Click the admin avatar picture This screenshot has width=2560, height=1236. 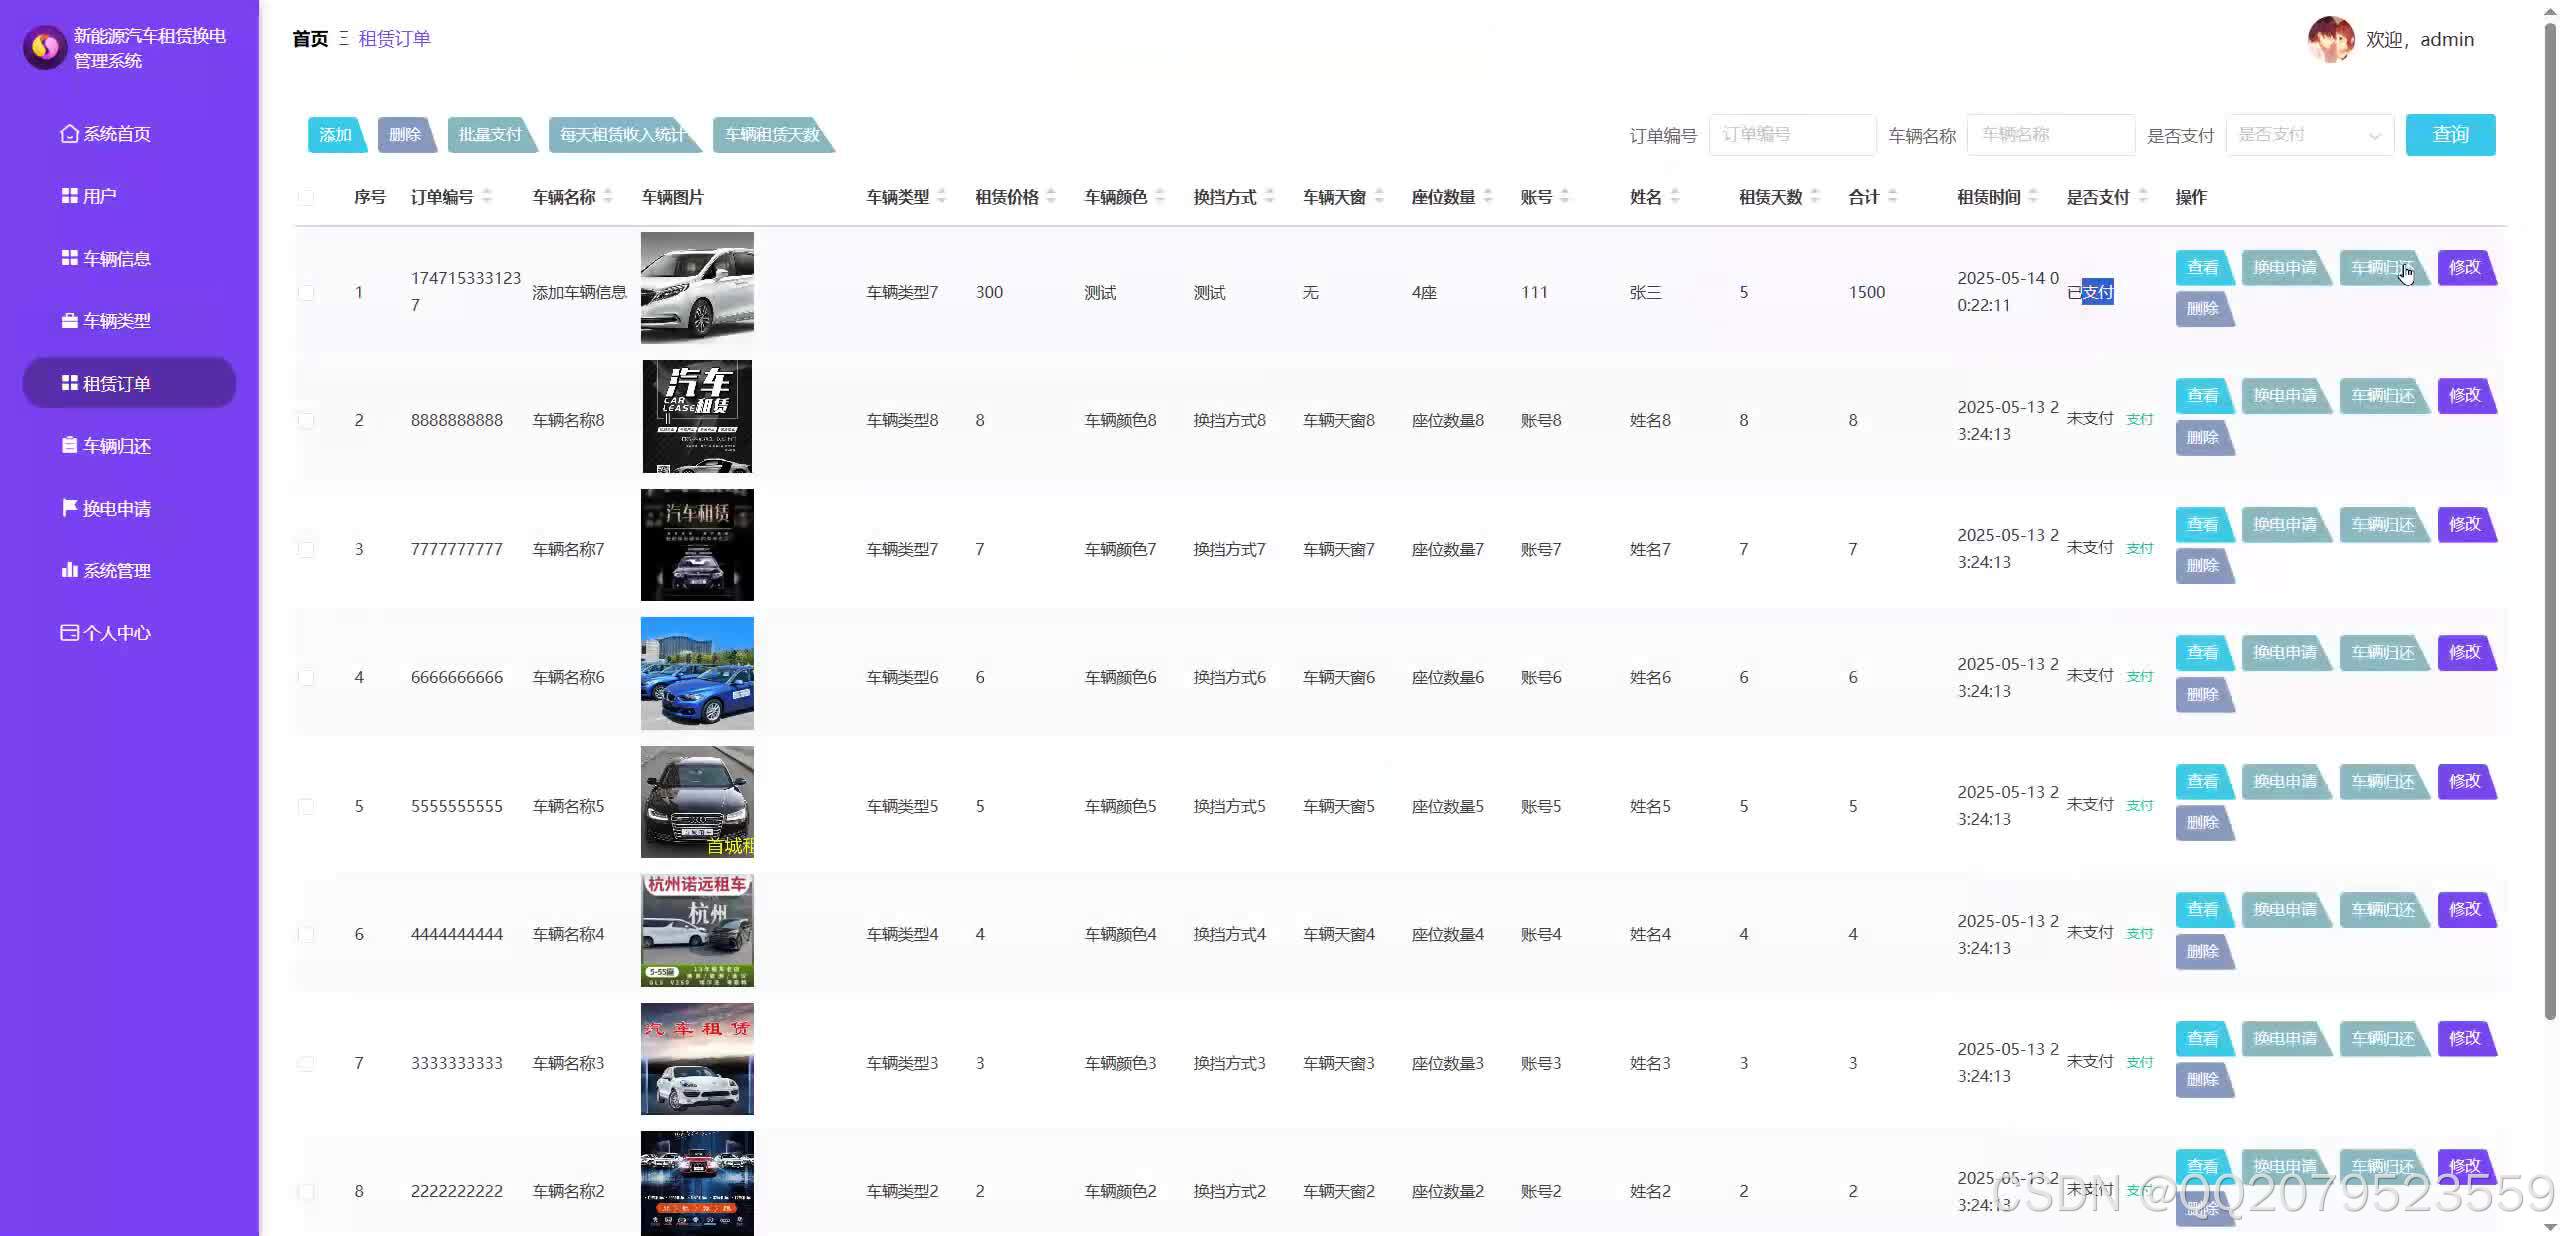click(x=2330, y=40)
